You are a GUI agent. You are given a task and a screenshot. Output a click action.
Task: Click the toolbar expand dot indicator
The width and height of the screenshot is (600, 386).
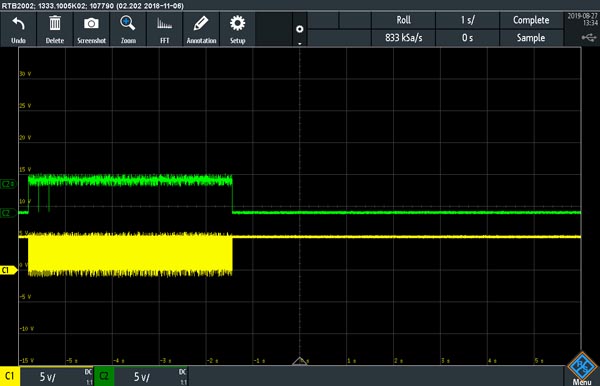300,29
